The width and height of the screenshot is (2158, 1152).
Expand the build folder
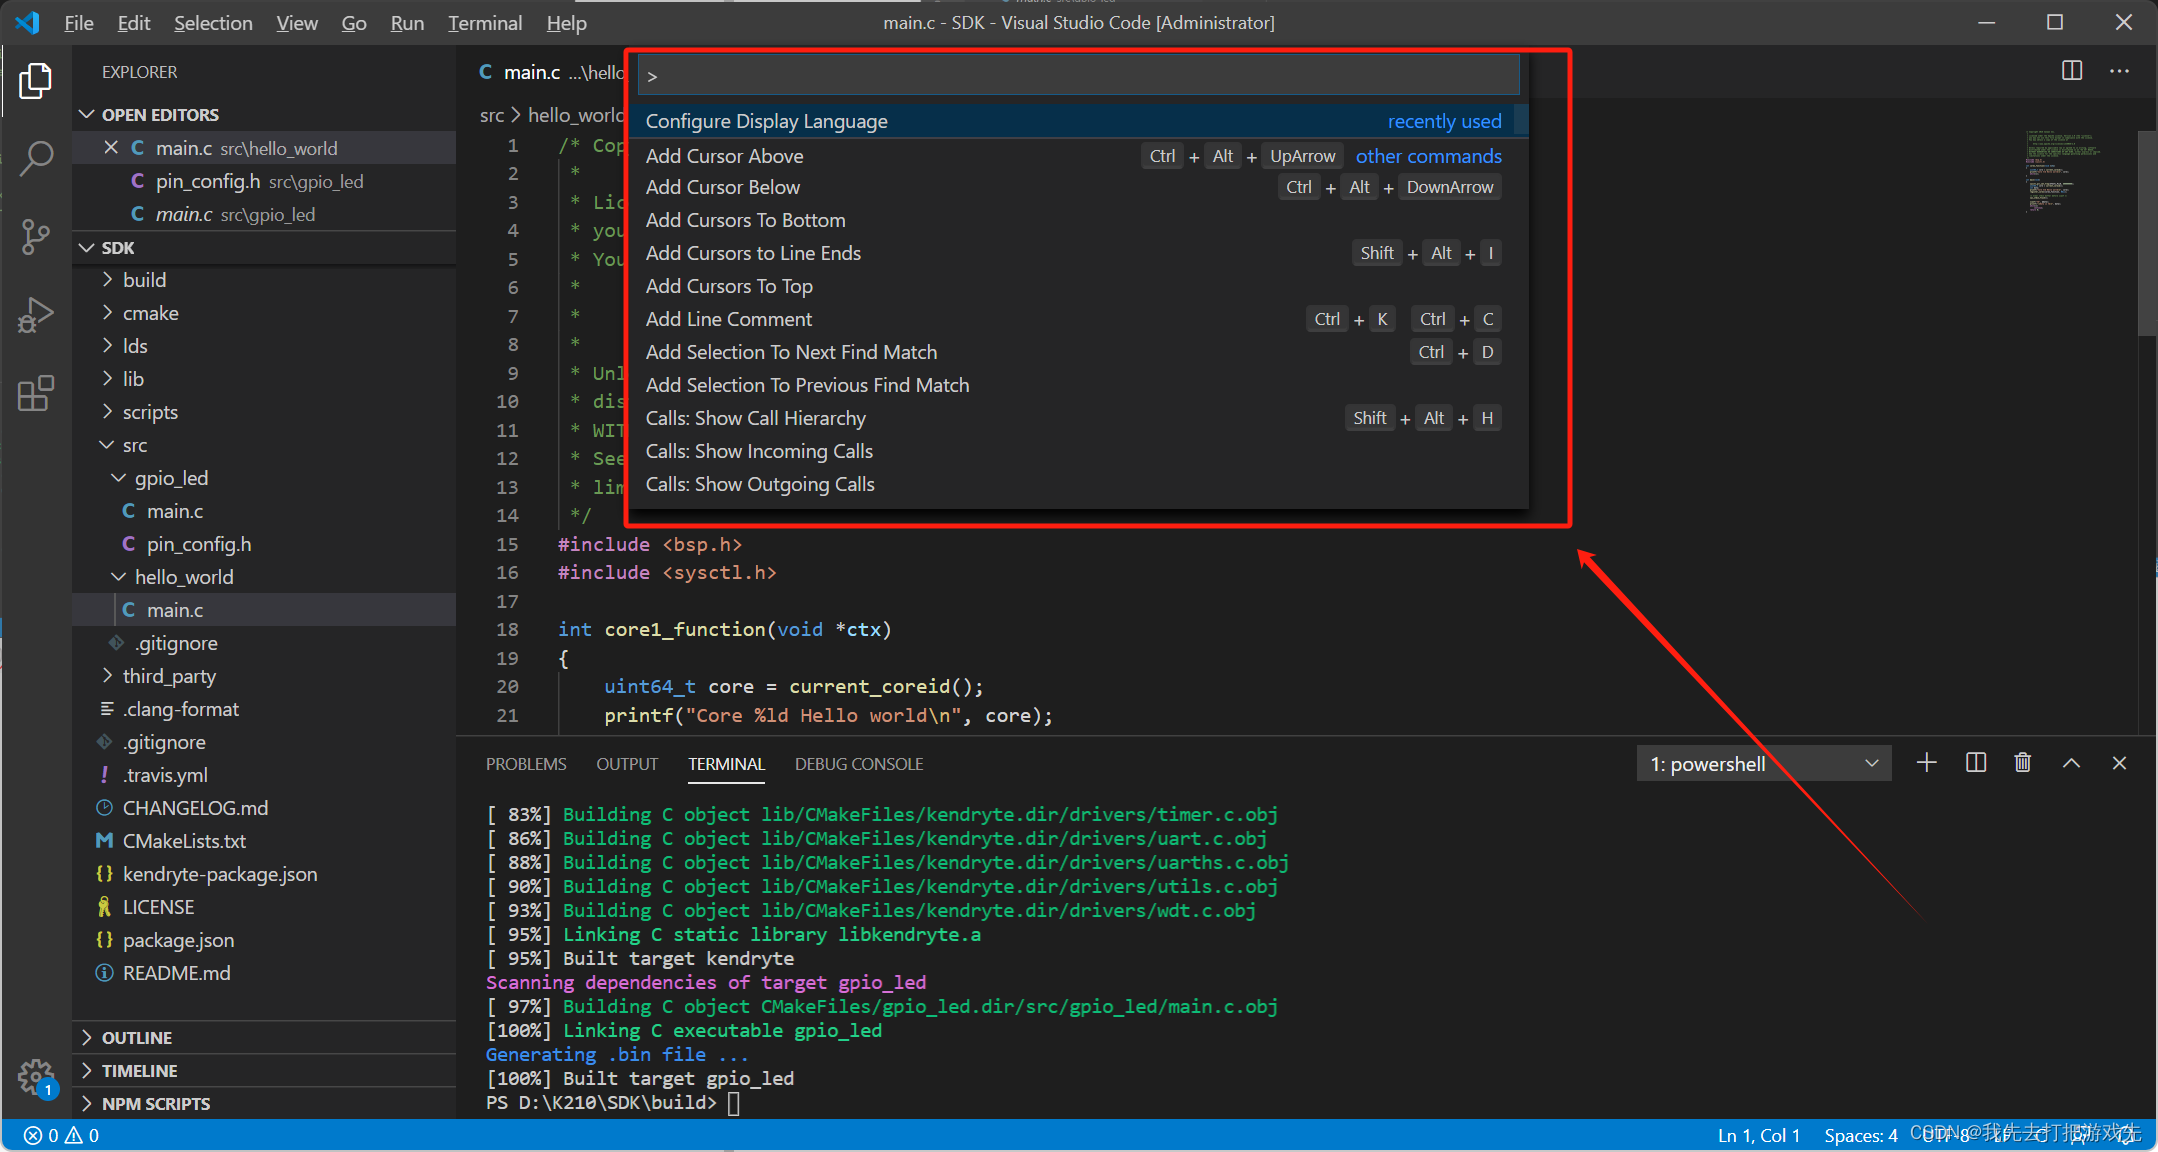(145, 280)
